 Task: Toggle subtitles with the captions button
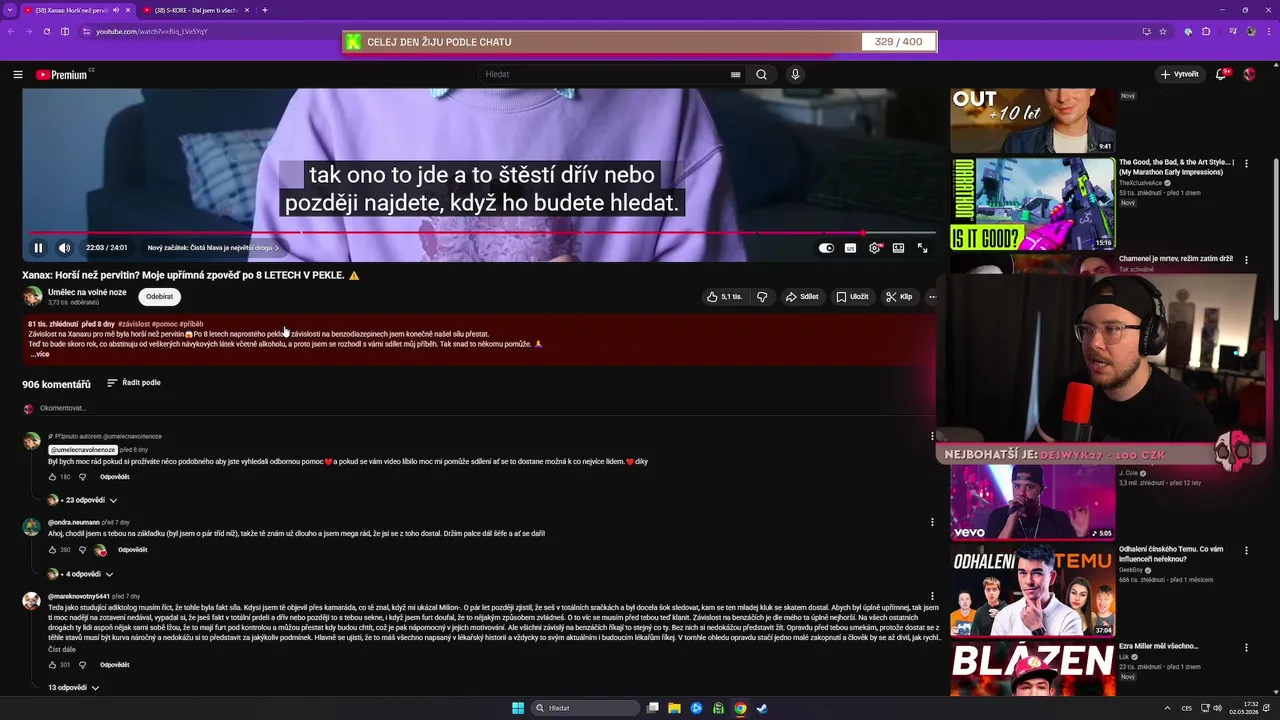pyautogui.click(x=851, y=248)
